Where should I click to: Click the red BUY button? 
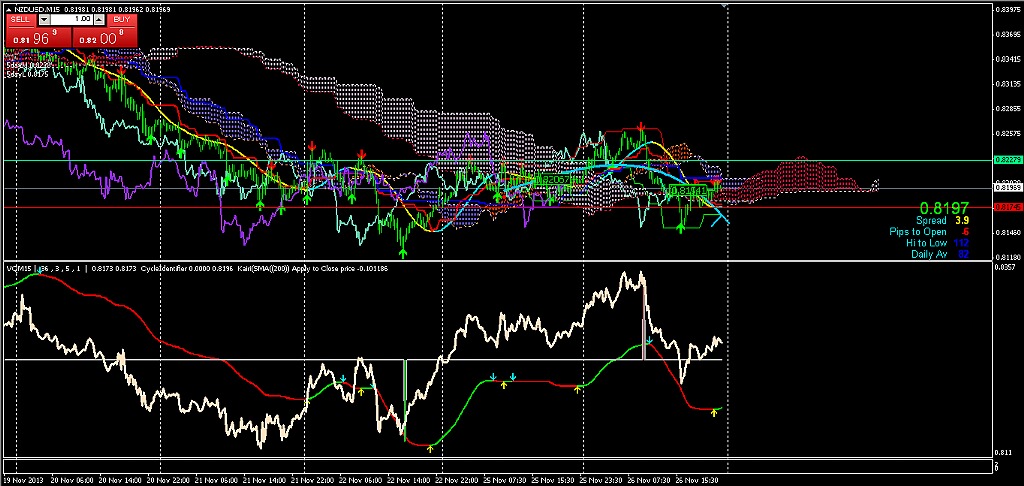[x=122, y=20]
